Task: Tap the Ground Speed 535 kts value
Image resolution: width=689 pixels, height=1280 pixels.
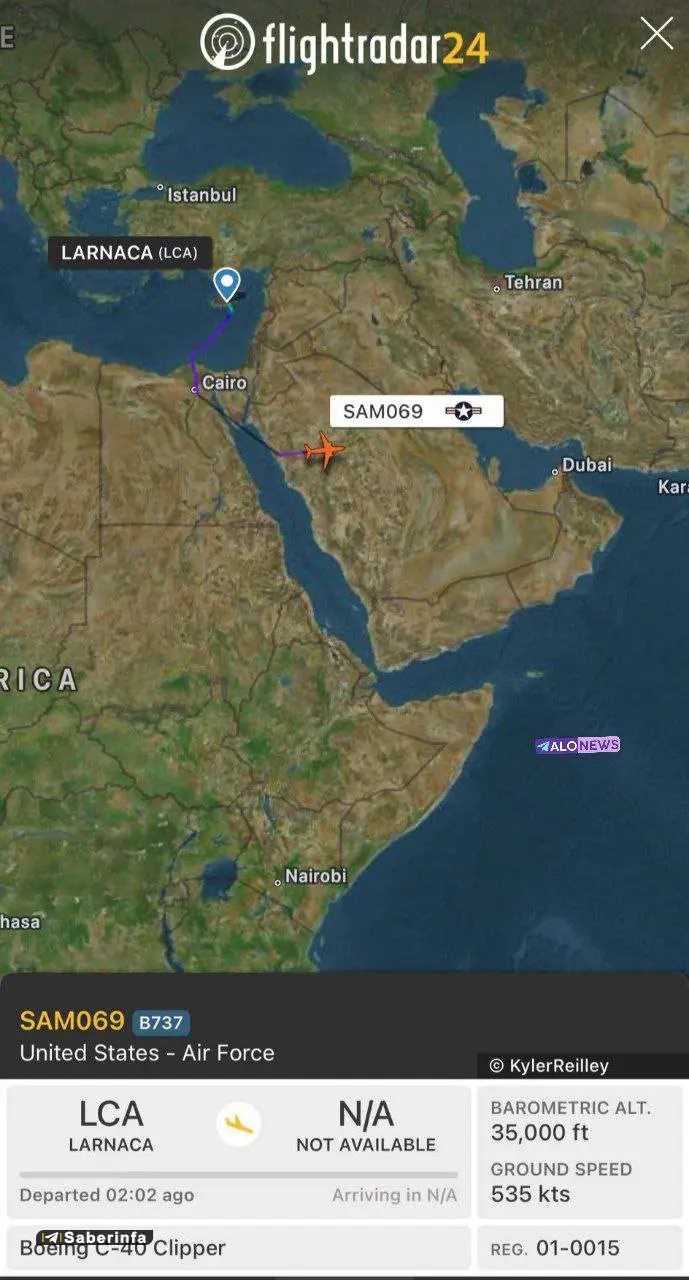Action: [x=531, y=1194]
